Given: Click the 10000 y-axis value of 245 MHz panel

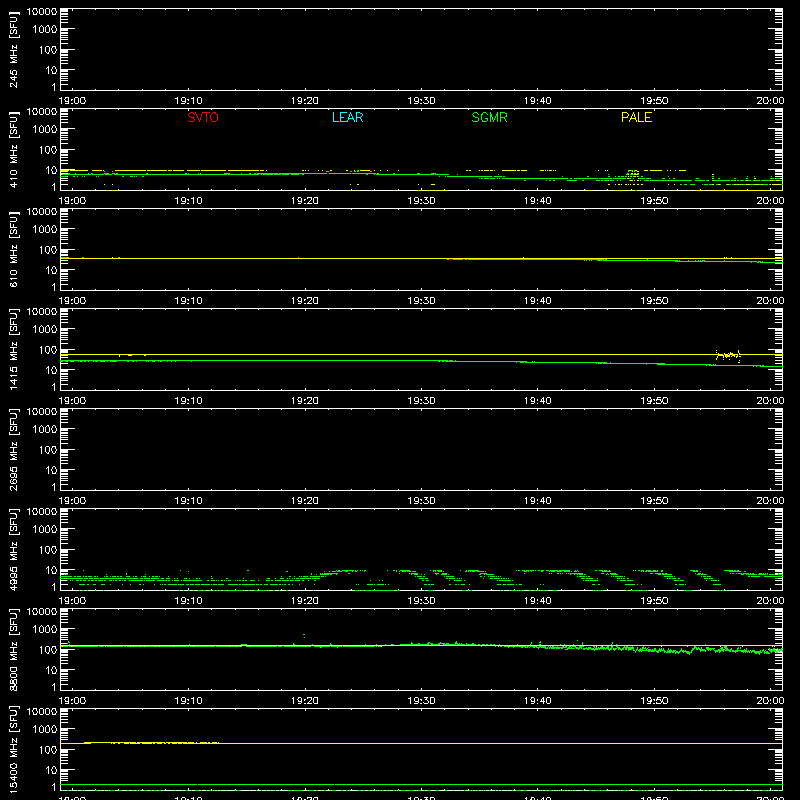Looking at the screenshot, I should pyautogui.click(x=42, y=12).
